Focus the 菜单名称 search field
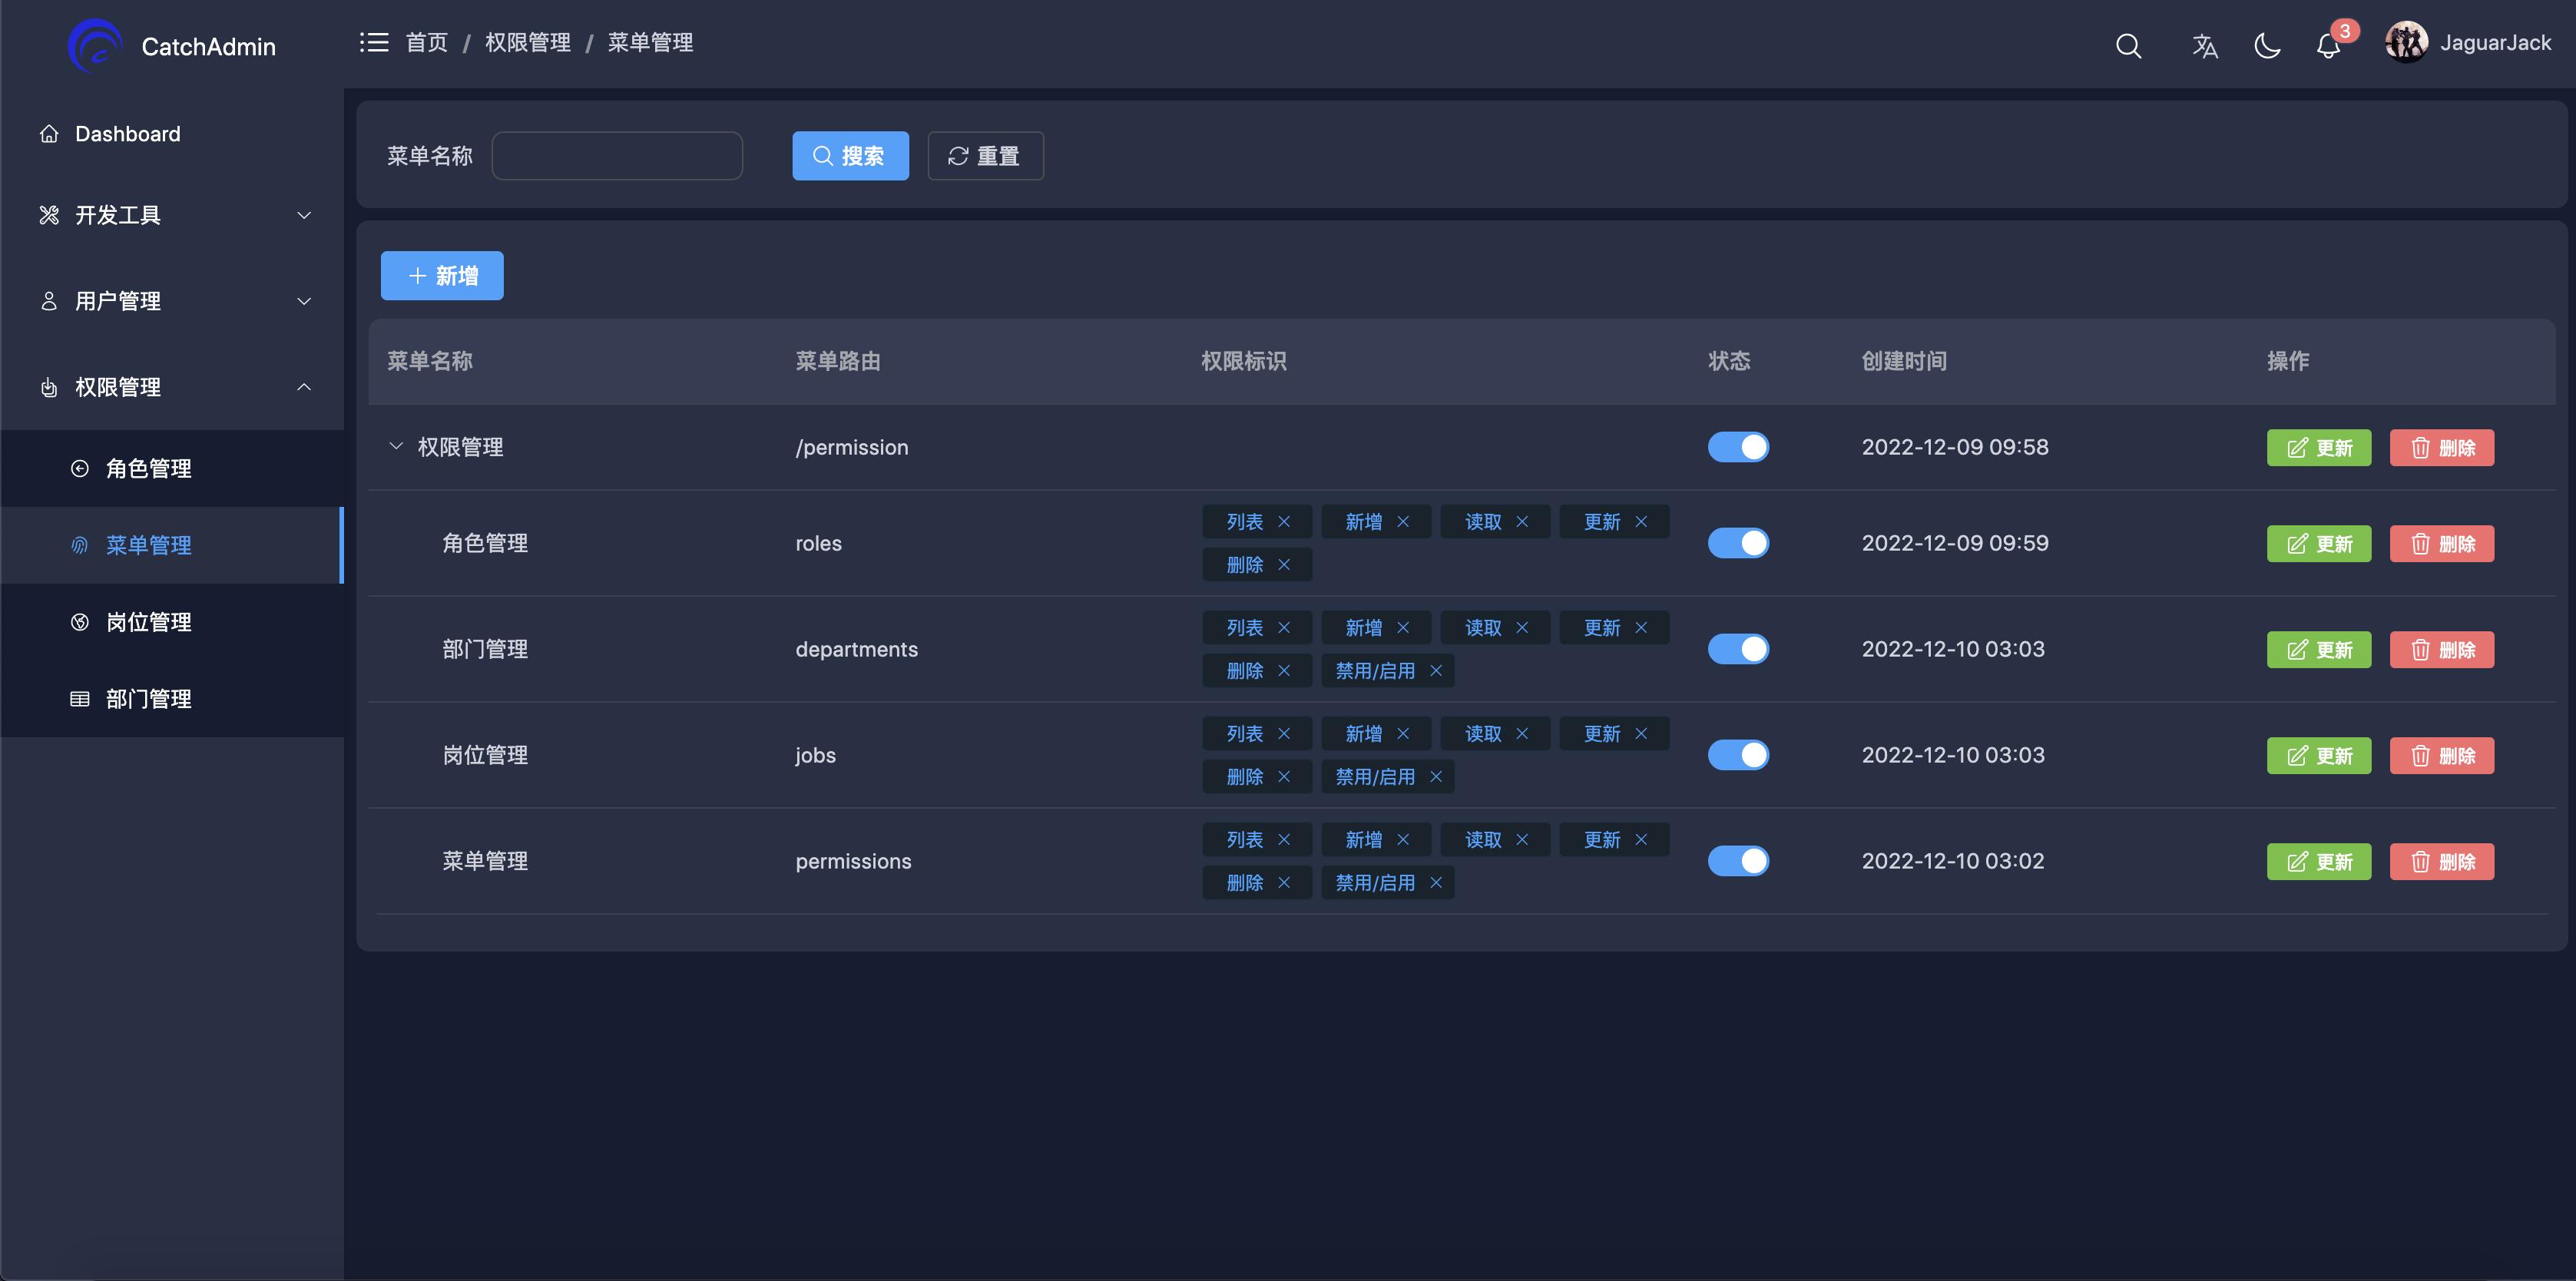This screenshot has height=1281, width=2576. (x=617, y=156)
